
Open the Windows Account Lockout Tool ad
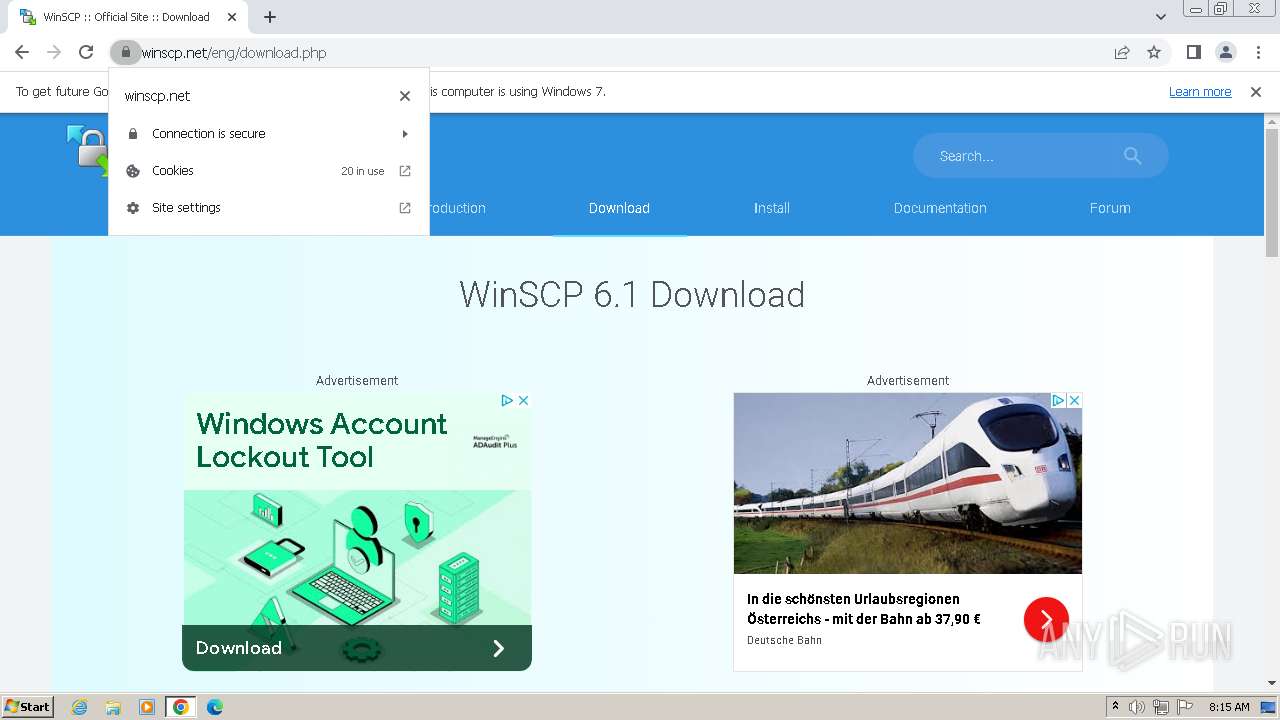322,440
